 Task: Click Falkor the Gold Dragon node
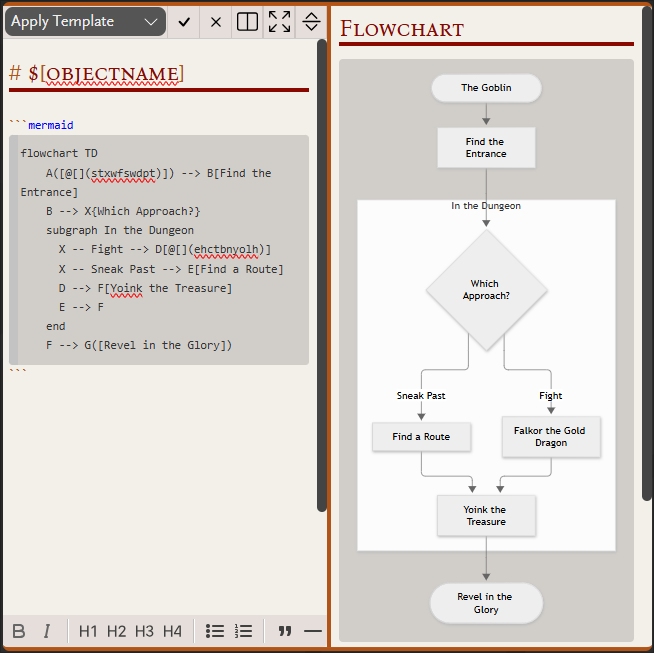pos(551,437)
